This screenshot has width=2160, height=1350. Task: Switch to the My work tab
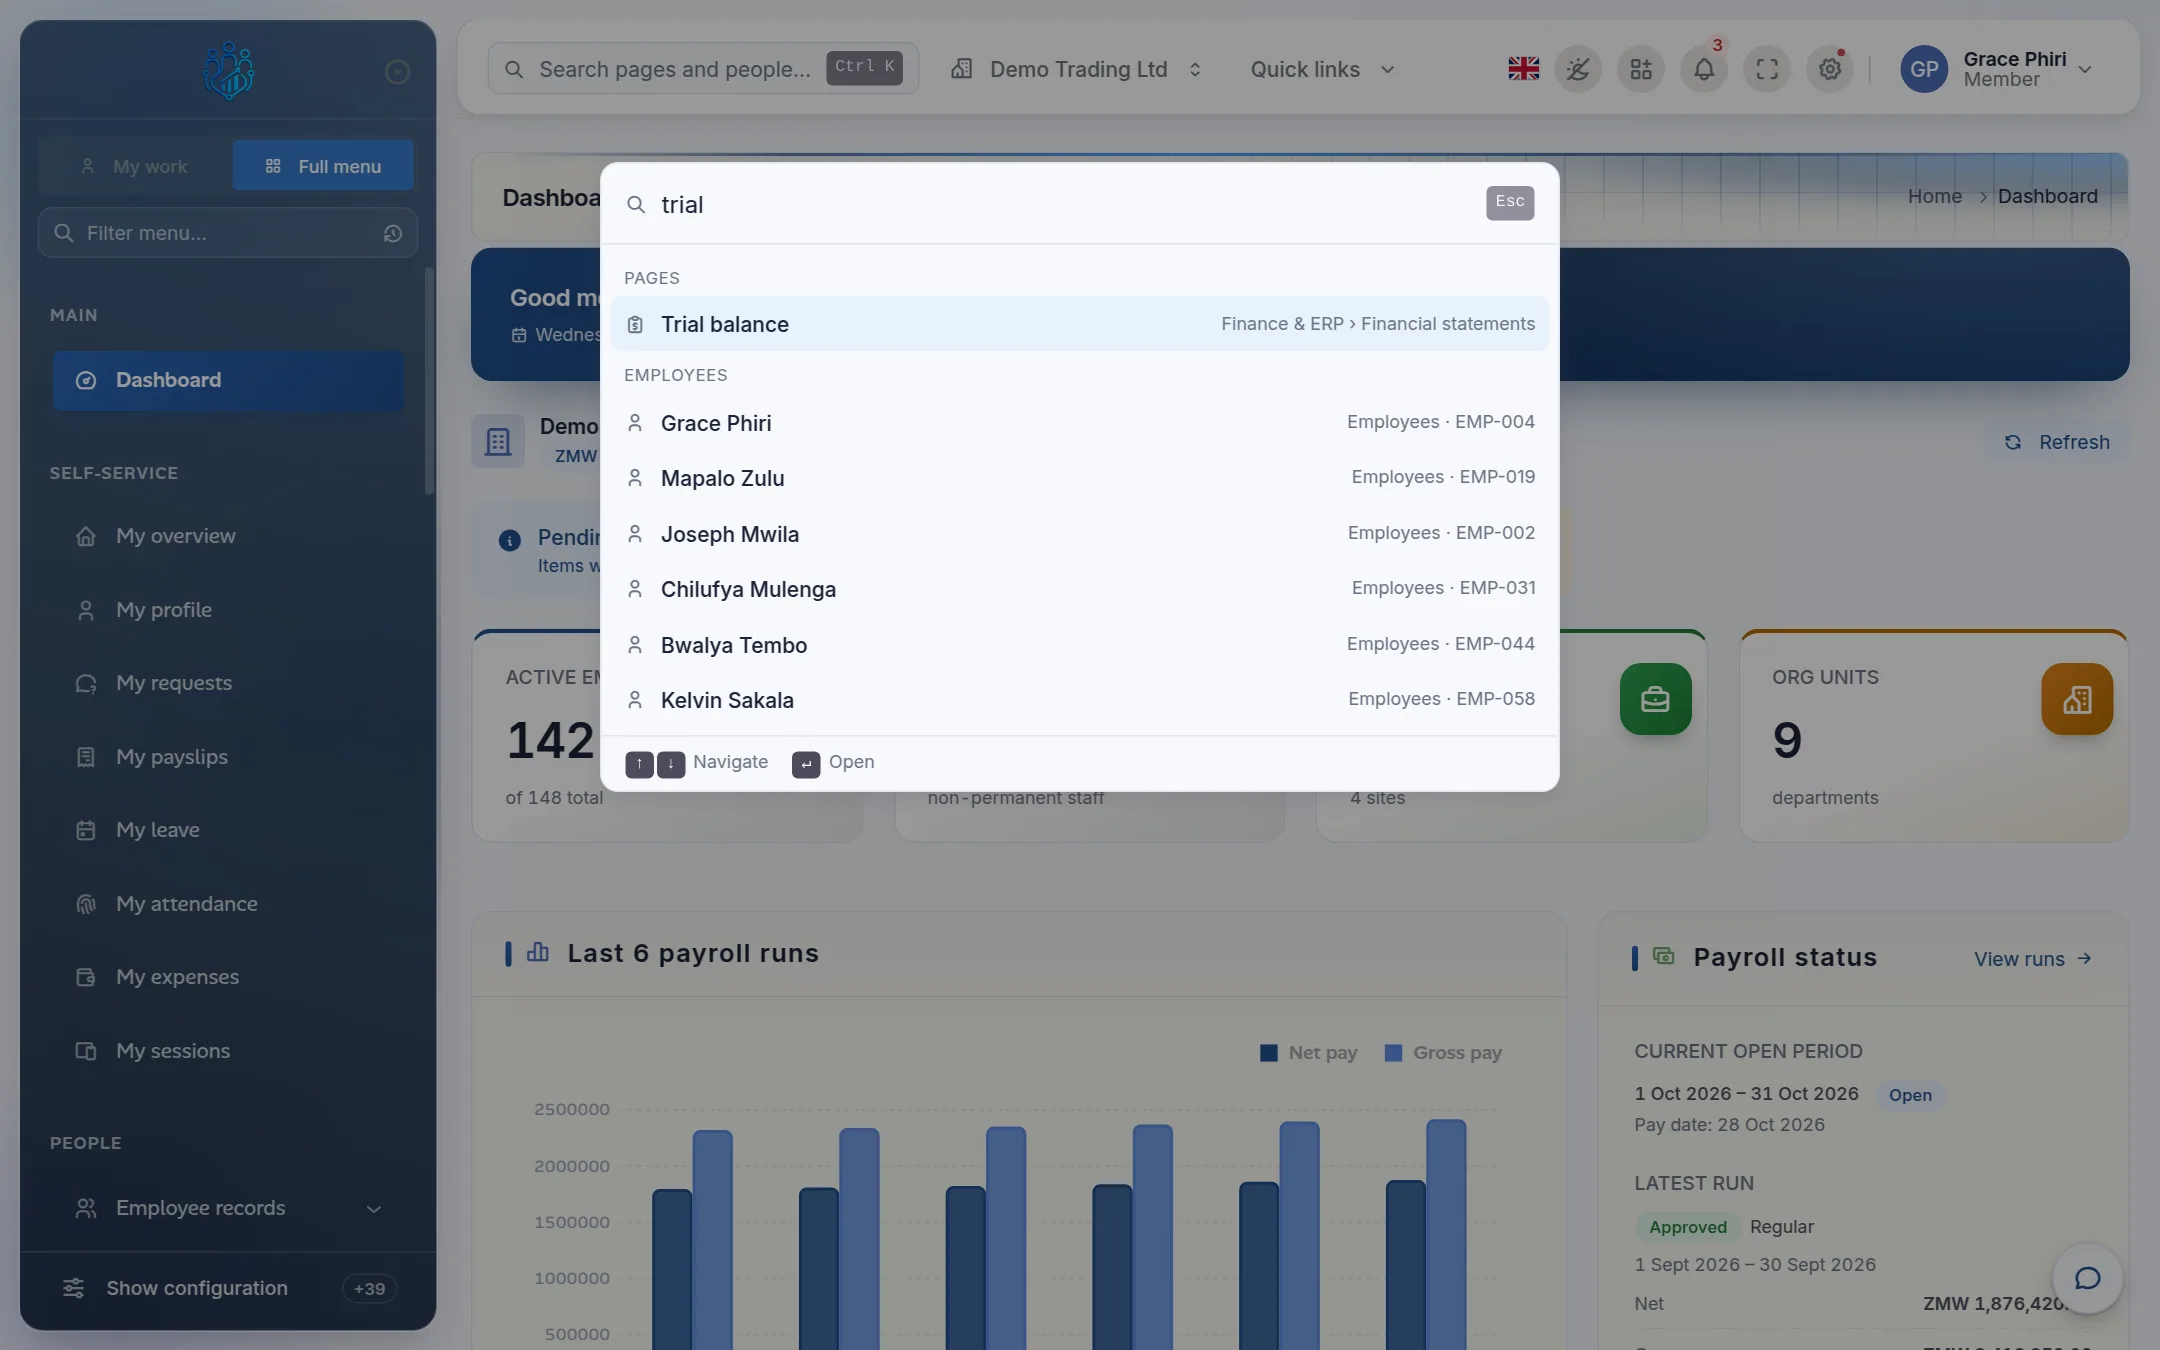click(136, 166)
